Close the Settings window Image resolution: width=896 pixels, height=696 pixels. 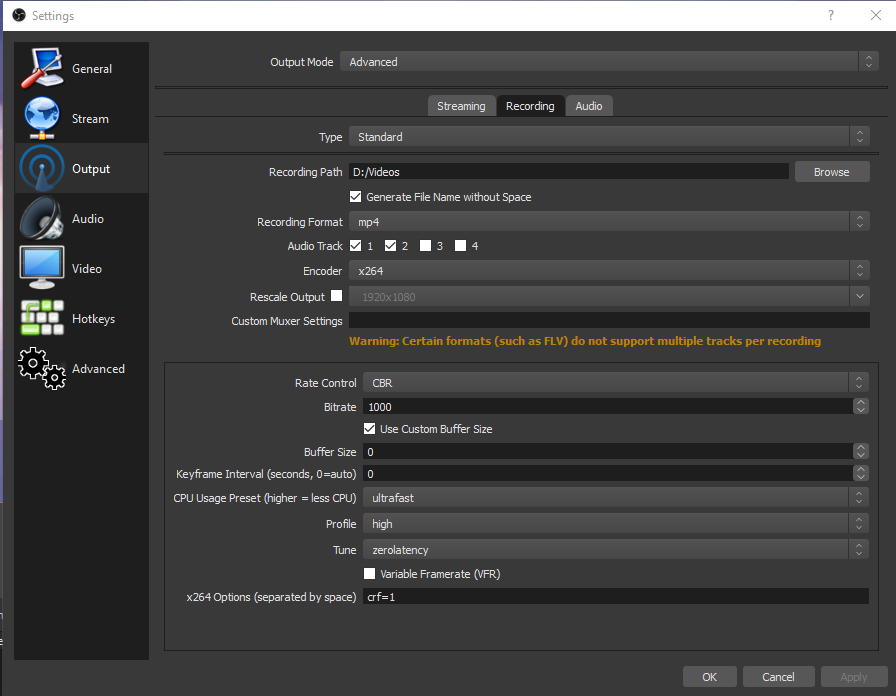click(x=875, y=15)
